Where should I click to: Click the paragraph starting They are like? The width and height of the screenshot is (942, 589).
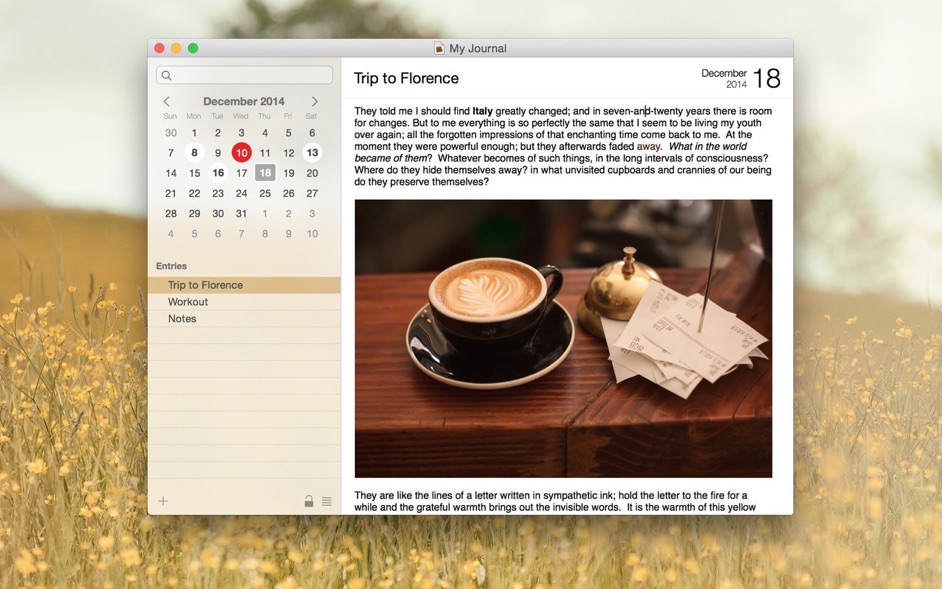[x=555, y=501]
